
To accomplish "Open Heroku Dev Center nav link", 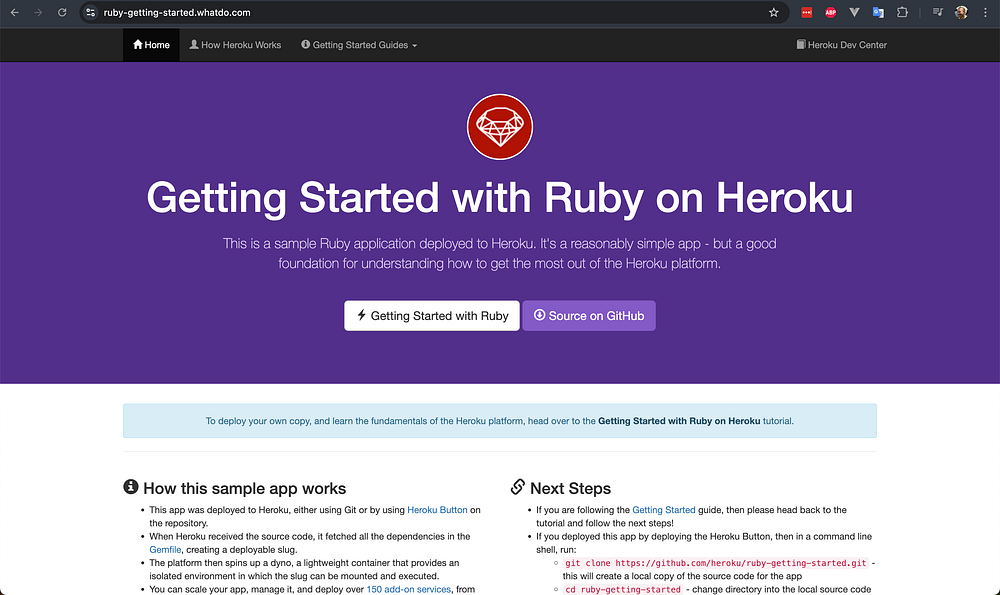I will click(842, 45).
